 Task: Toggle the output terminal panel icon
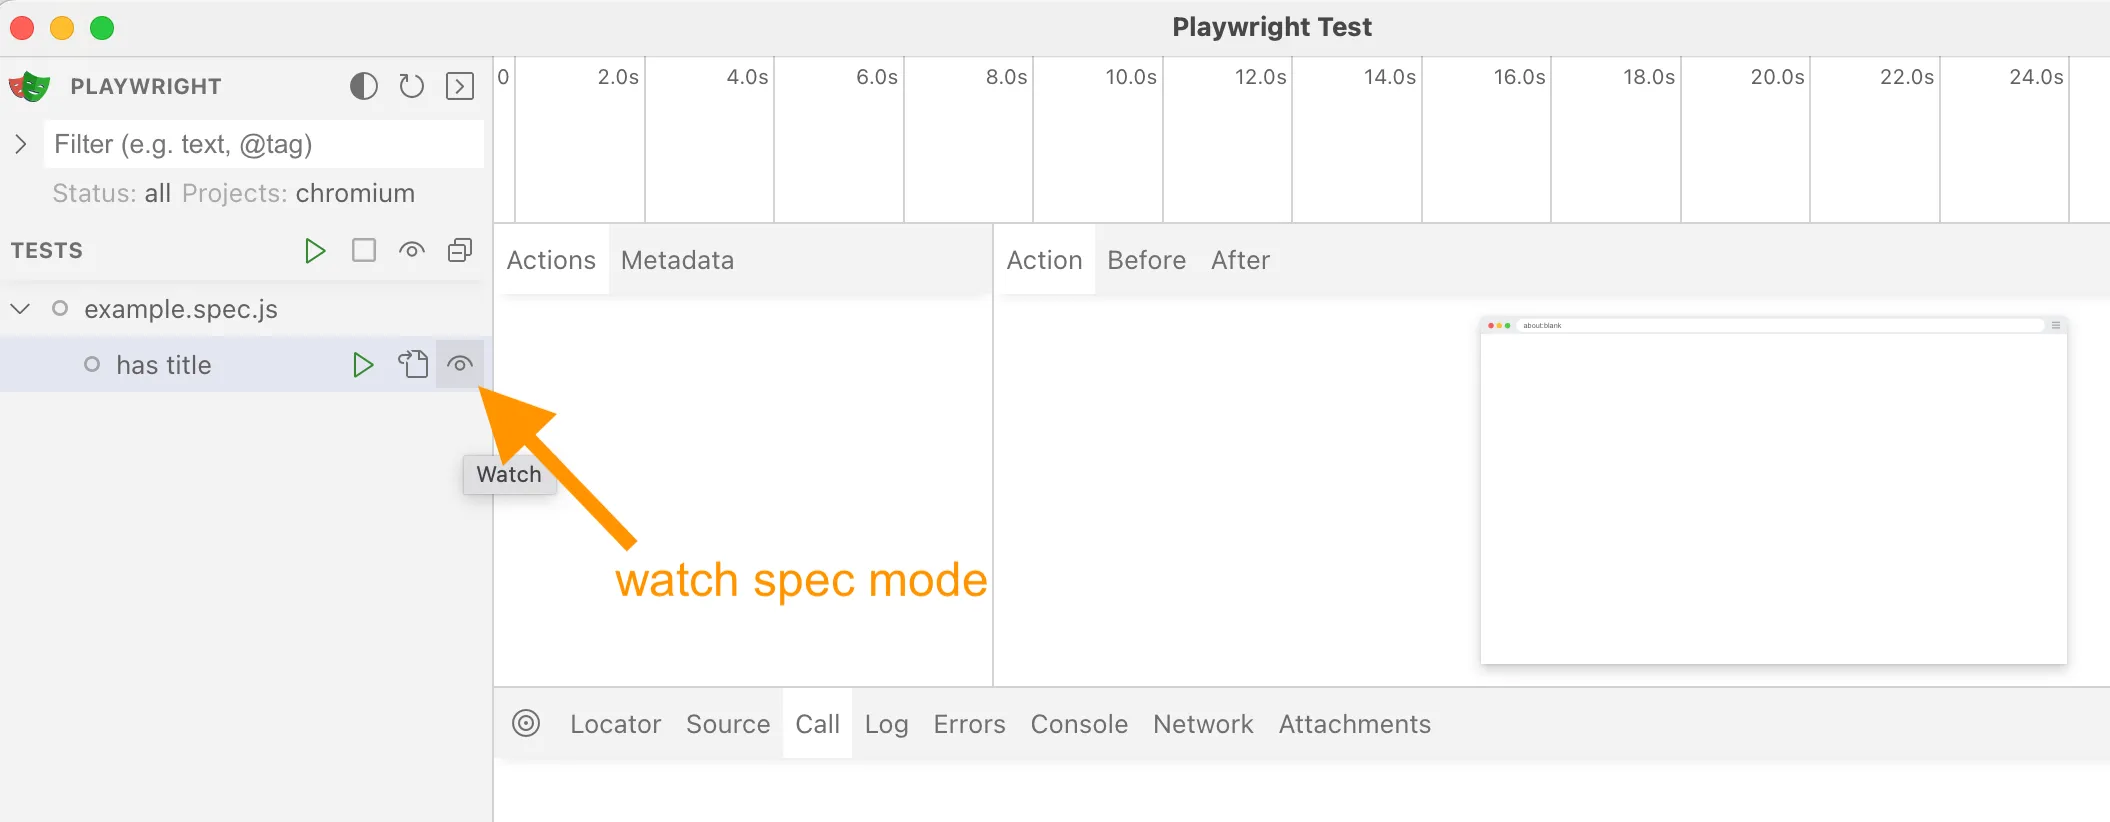coord(460,87)
